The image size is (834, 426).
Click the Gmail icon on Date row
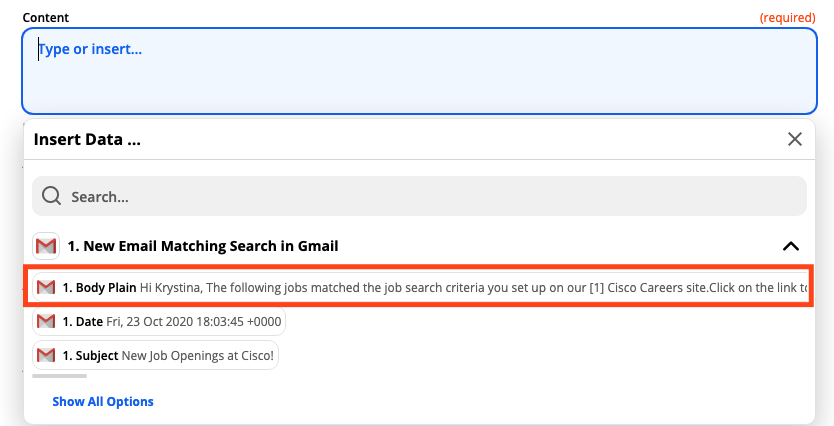pyautogui.click(x=46, y=321)
